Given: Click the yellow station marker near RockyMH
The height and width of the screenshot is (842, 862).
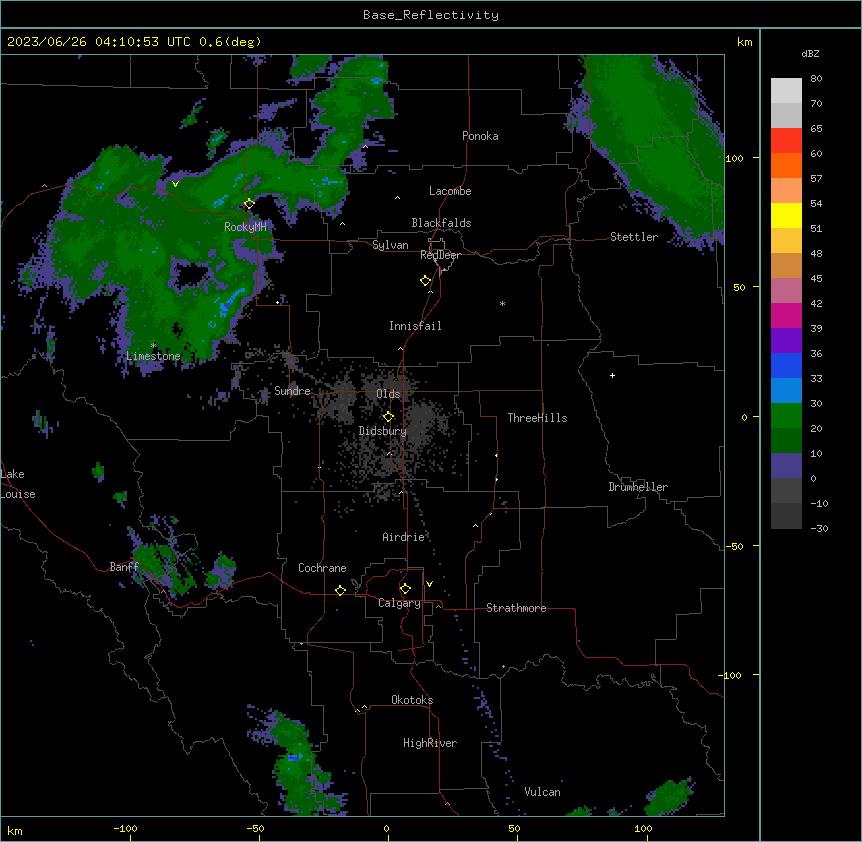Looking at the screenshot, I should (x=249, y=204).
